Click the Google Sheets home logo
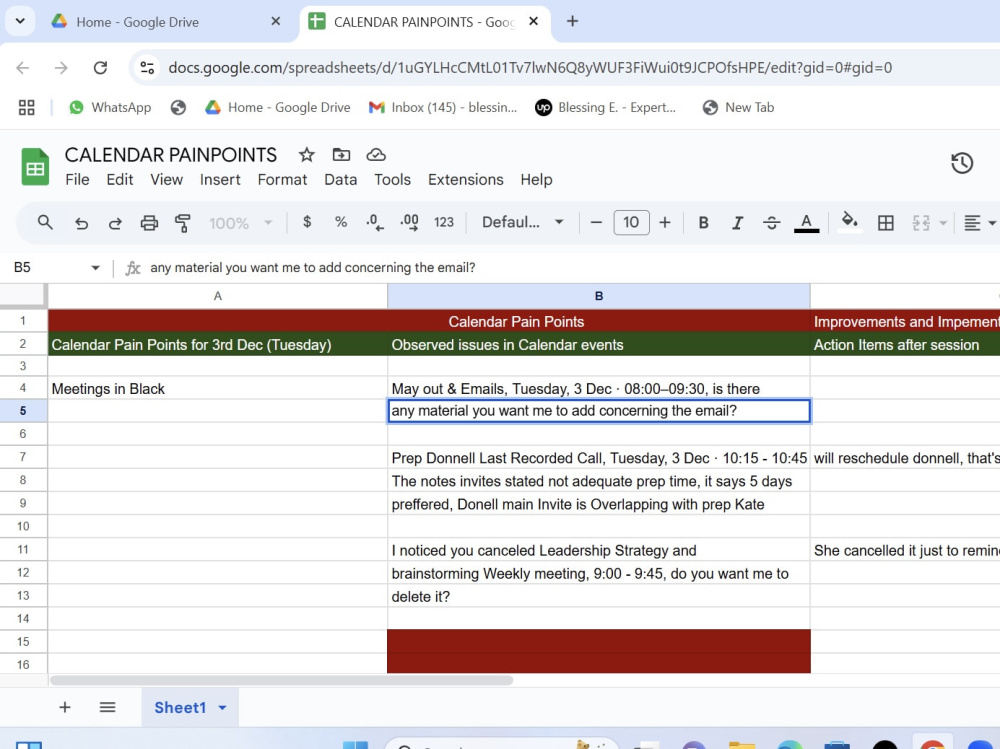This screenshot has width=1000, height=749. [x=35, y=167]
